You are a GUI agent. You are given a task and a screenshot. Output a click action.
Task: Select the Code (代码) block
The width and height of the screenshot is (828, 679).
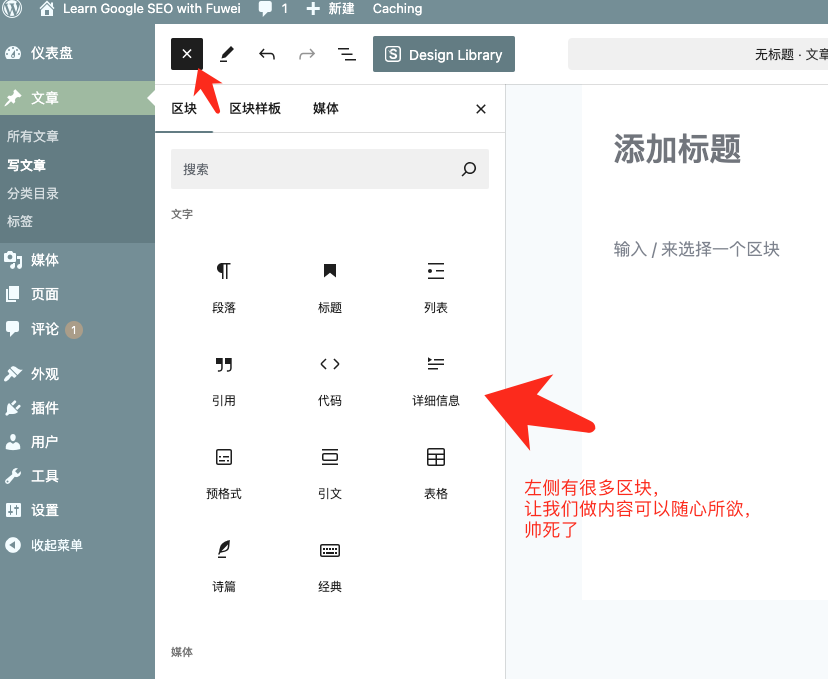coord(330,379)
